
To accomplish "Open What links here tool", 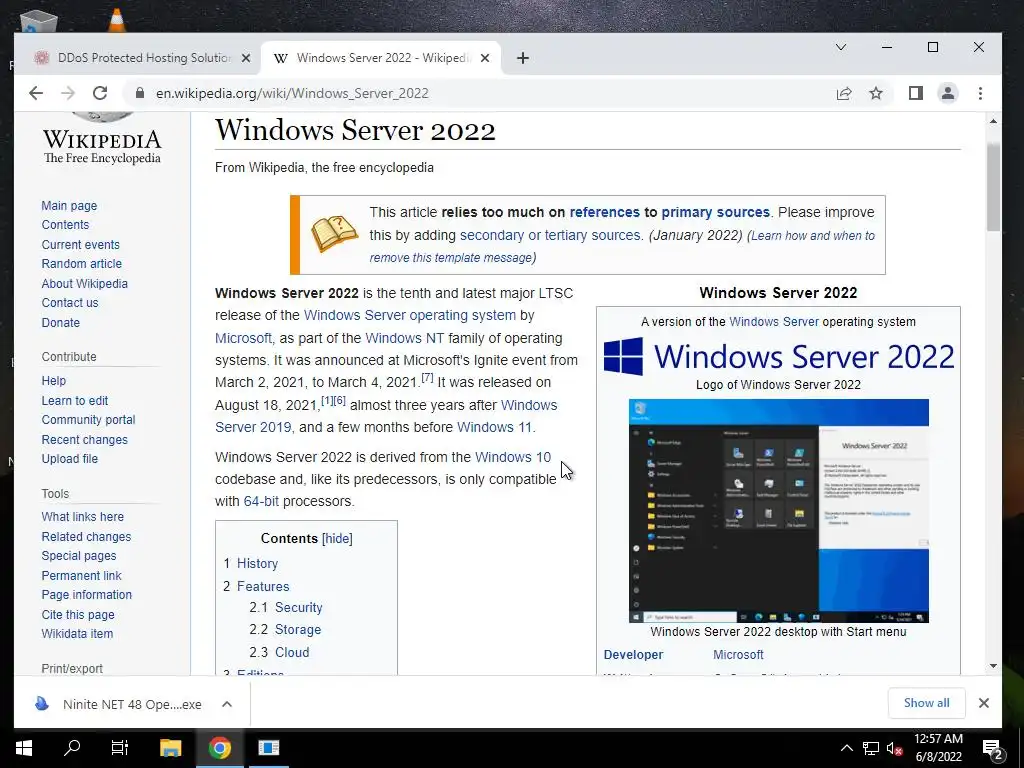I will coord(83,517).
